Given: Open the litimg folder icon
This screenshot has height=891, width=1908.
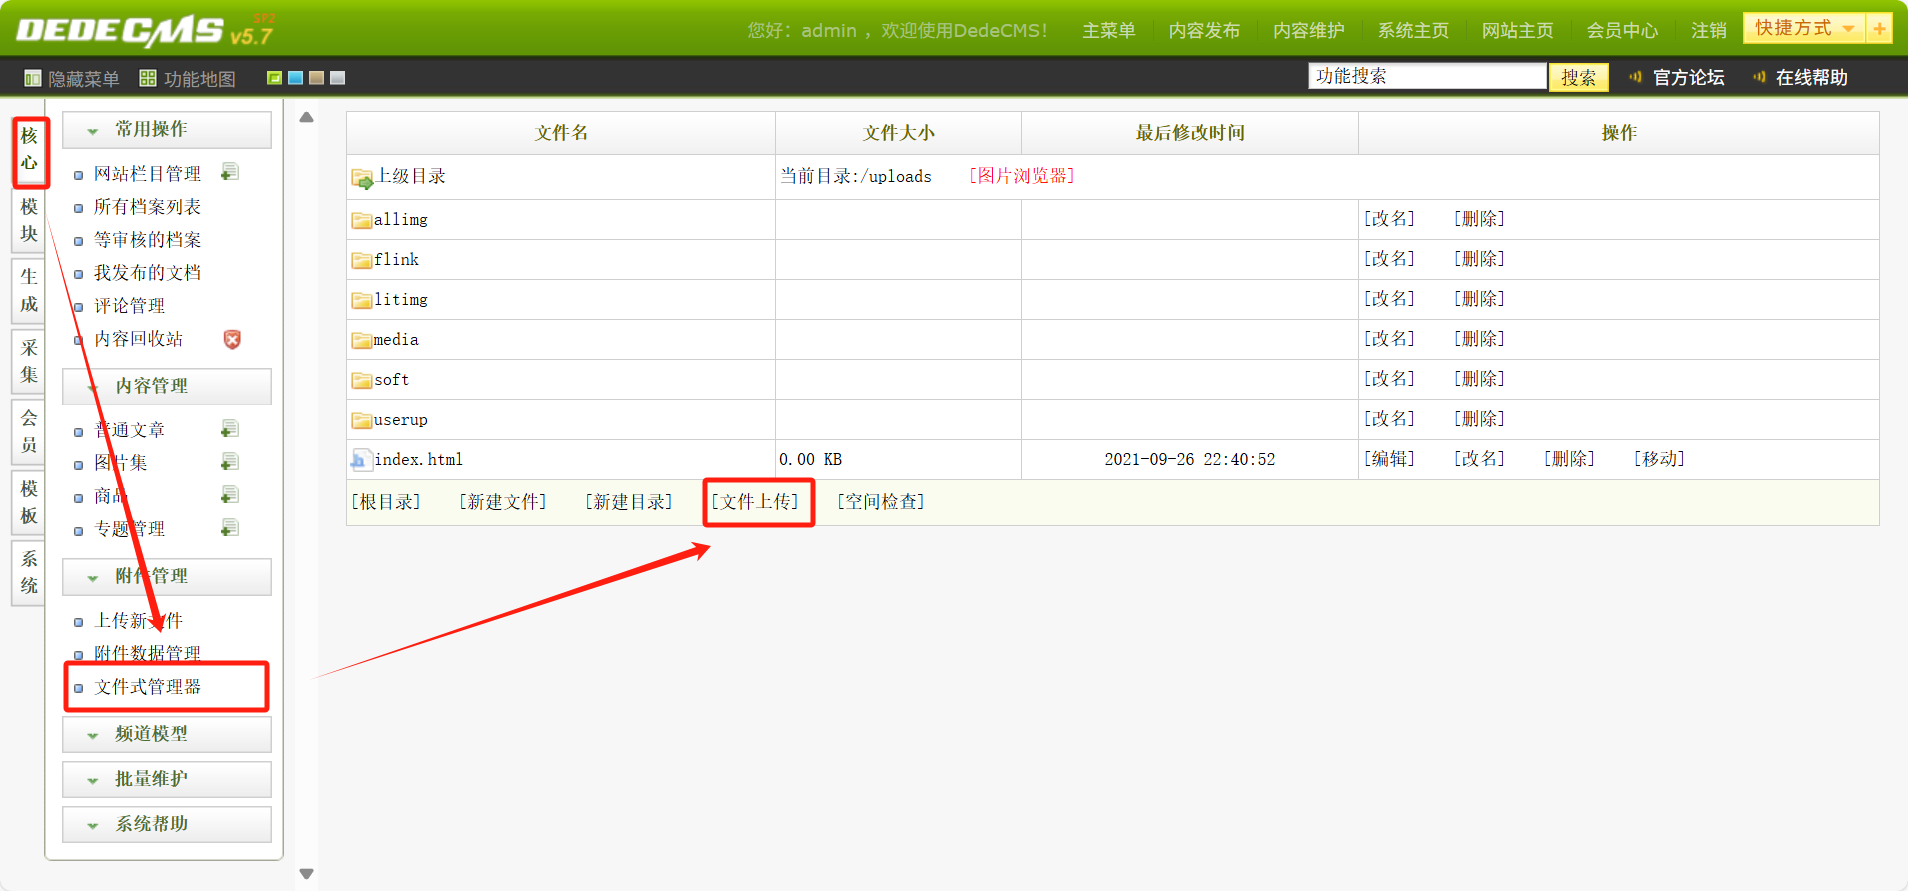Looking at the screenshot, I should pyautogui.click(x=361, y=300).
